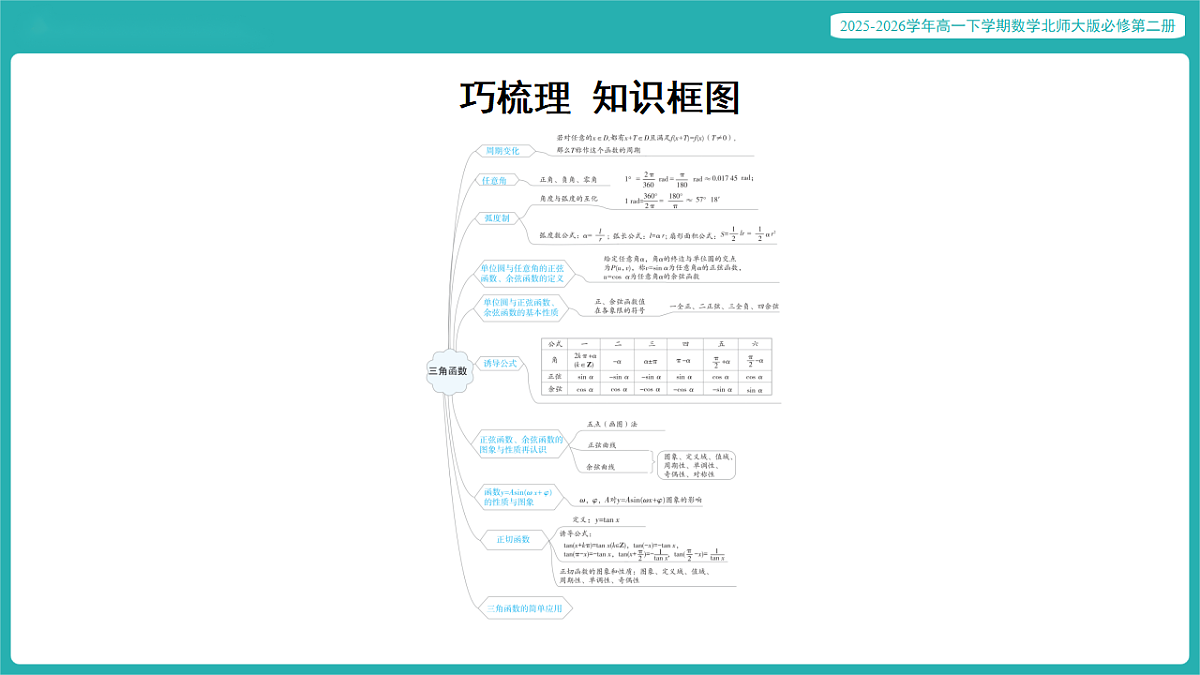This screenshot has height=675, width=1200.
Task: Click the text '正角、负角、零角'
Action: tap(568, 180)
